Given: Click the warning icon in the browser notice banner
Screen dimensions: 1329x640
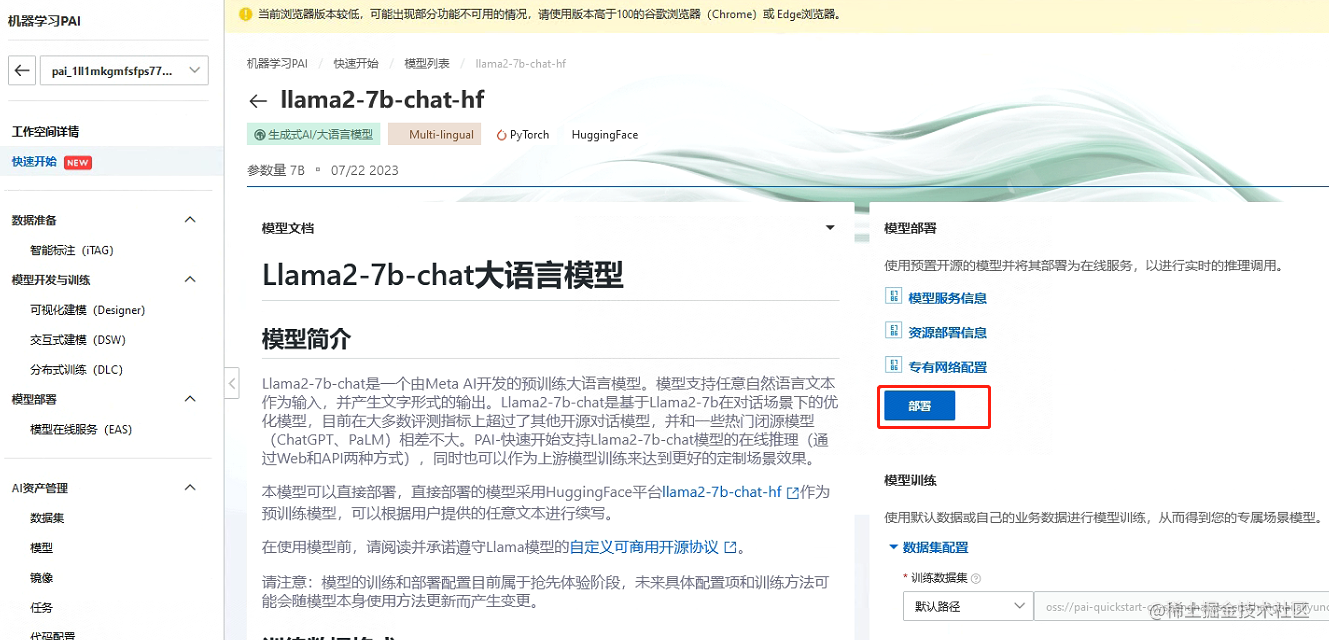Looking at the screenshot, I should [245, 14].
